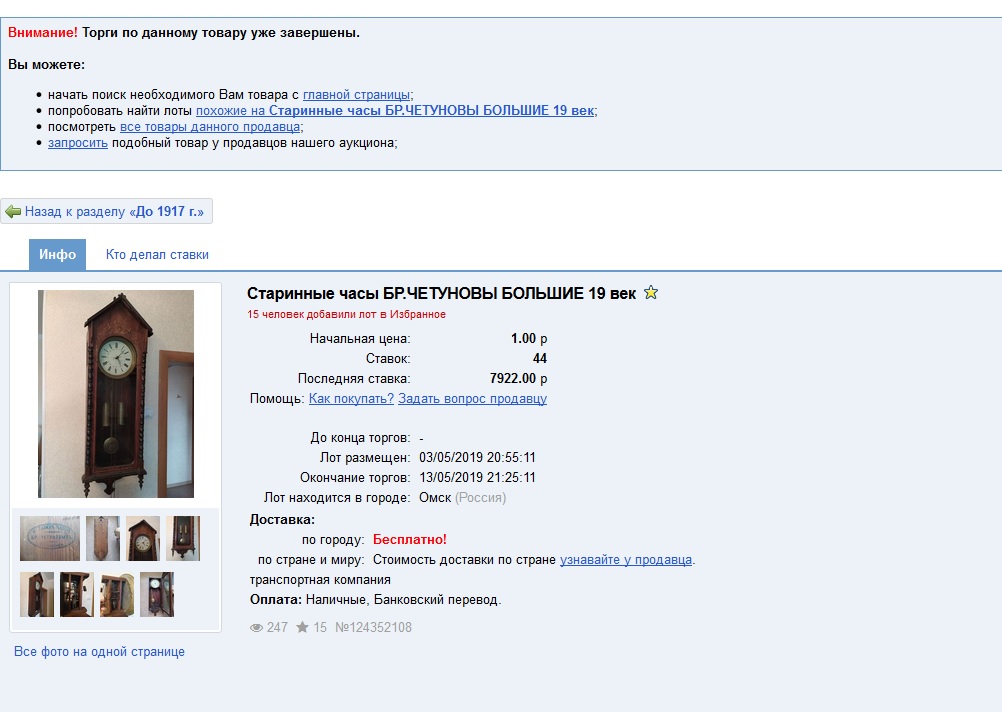This screenshot has height=712, width=1002.
Task: Click the green back arrow icon
Action: (x=13, y=212)
